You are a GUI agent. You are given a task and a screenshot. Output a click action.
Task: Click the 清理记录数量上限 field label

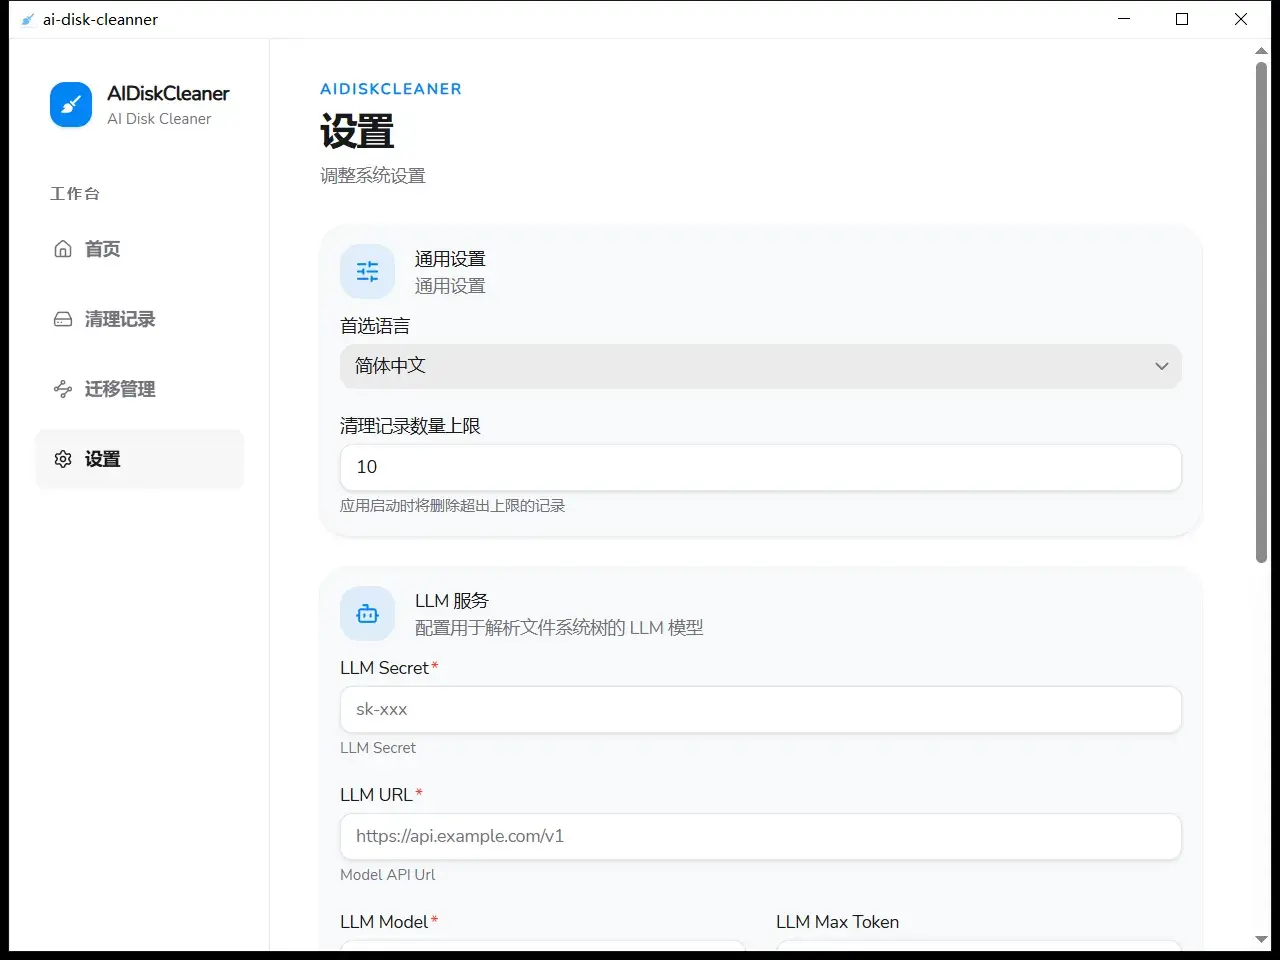click(x=410, y=426)
